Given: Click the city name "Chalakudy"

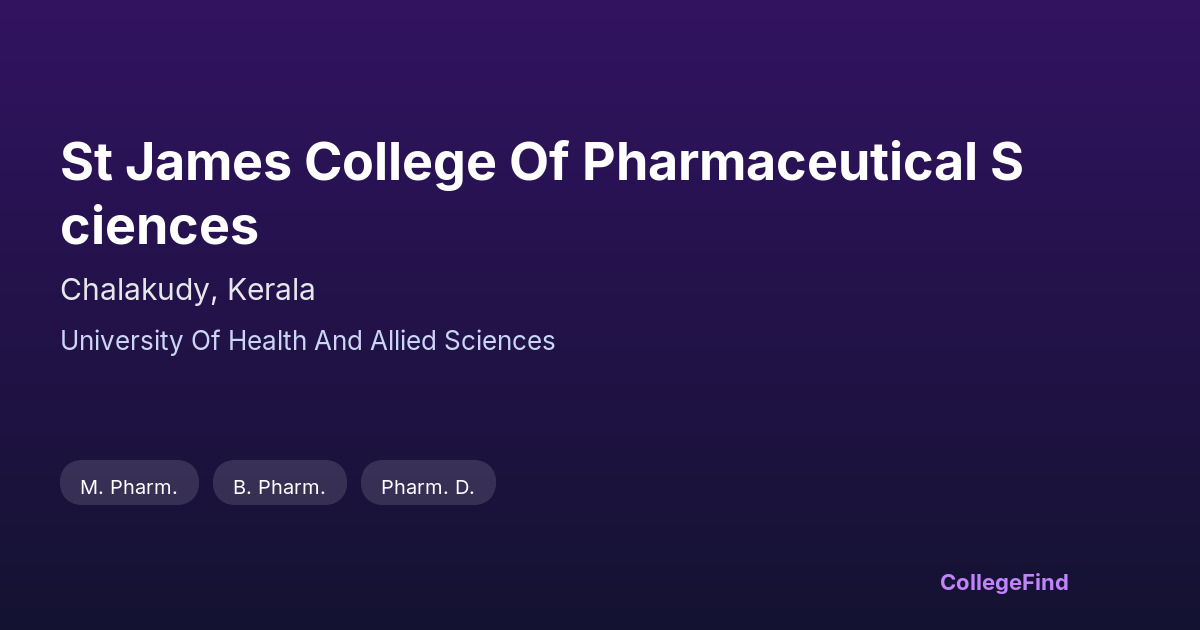Looking at the screenshot, I should (136, 290).
